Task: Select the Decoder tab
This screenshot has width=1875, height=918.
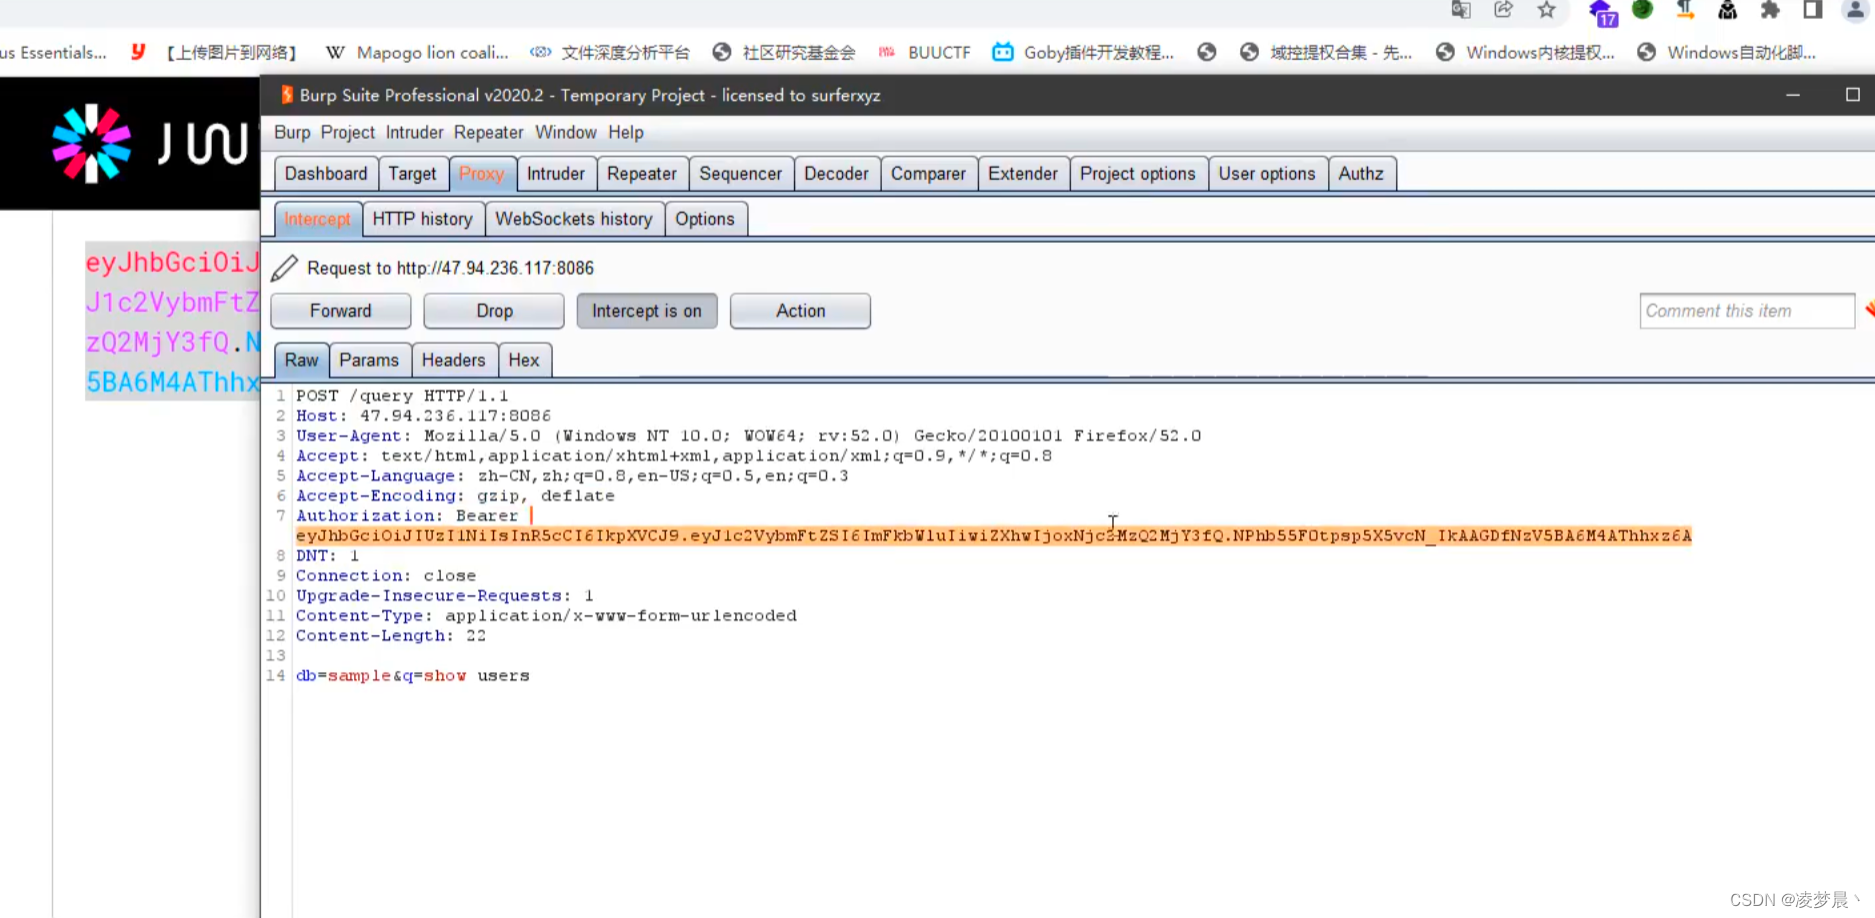Action: pyautogui.click(x=837, y=173)
